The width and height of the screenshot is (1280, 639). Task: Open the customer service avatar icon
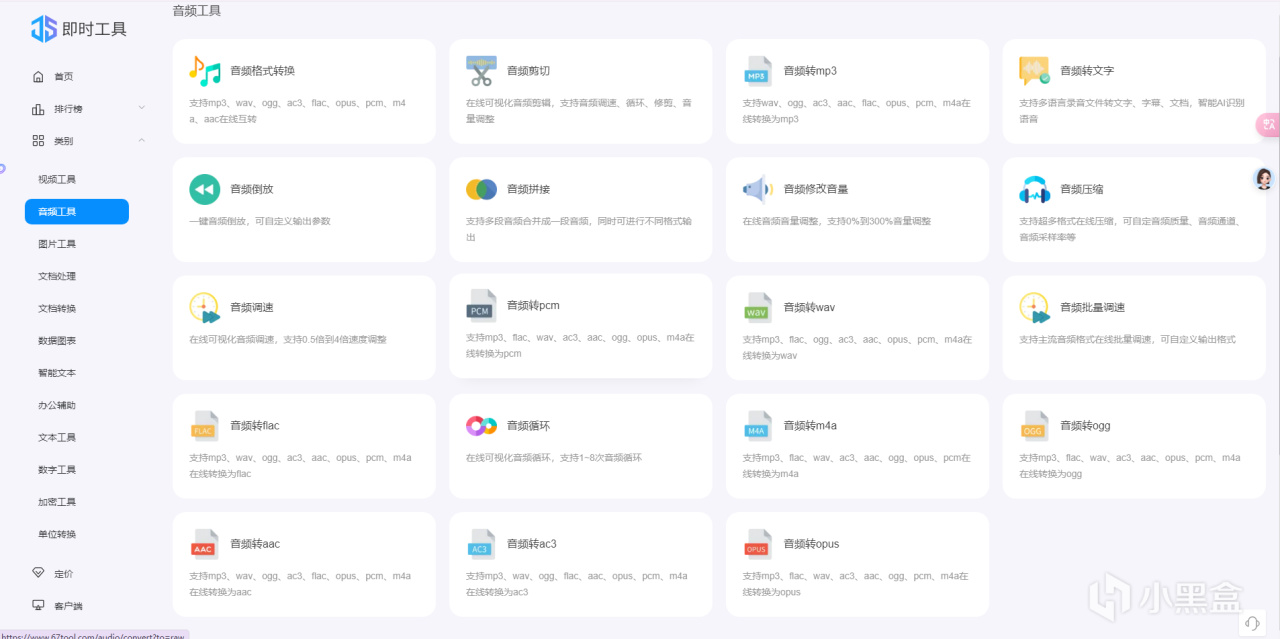[x=1264, y=179]
